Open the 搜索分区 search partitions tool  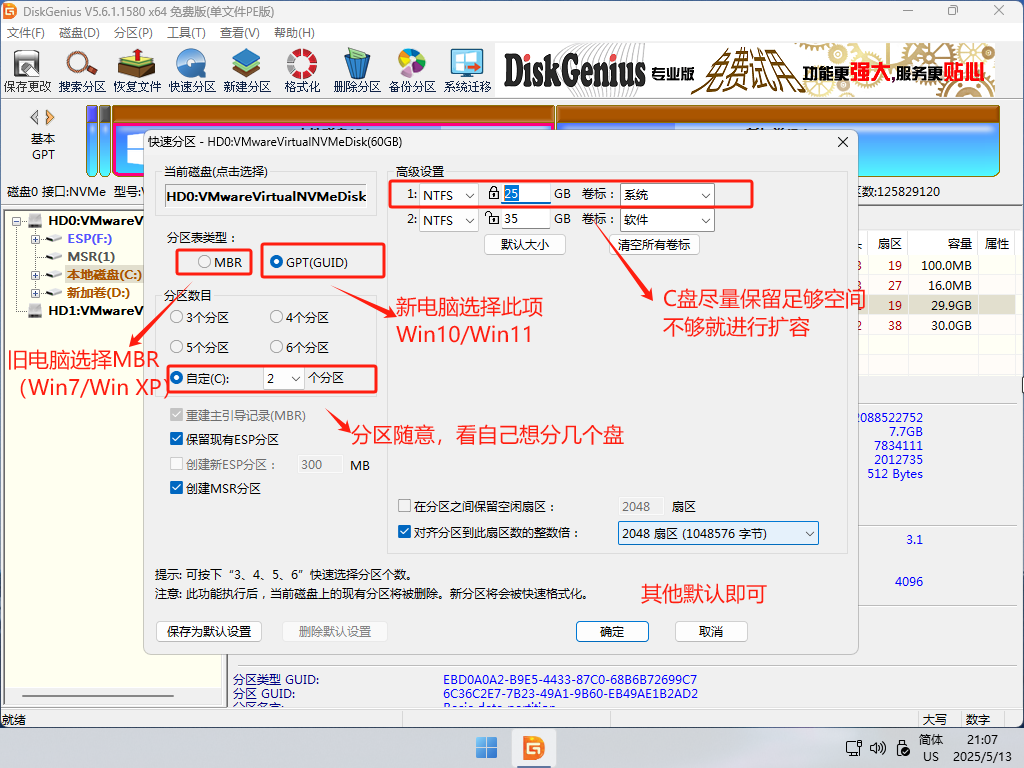pos(82,71)
